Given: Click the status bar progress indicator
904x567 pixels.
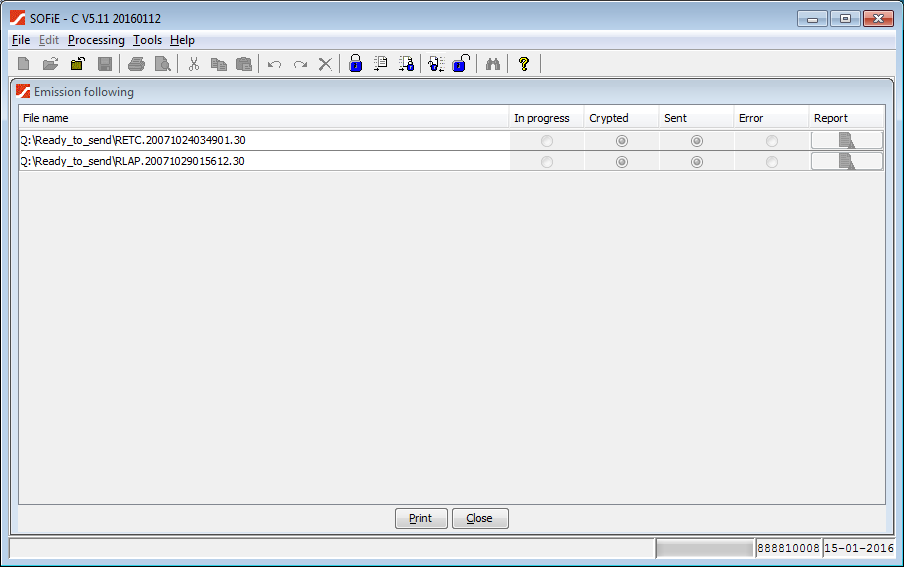Looking at the screenshot, I should (x=704, y=548).
